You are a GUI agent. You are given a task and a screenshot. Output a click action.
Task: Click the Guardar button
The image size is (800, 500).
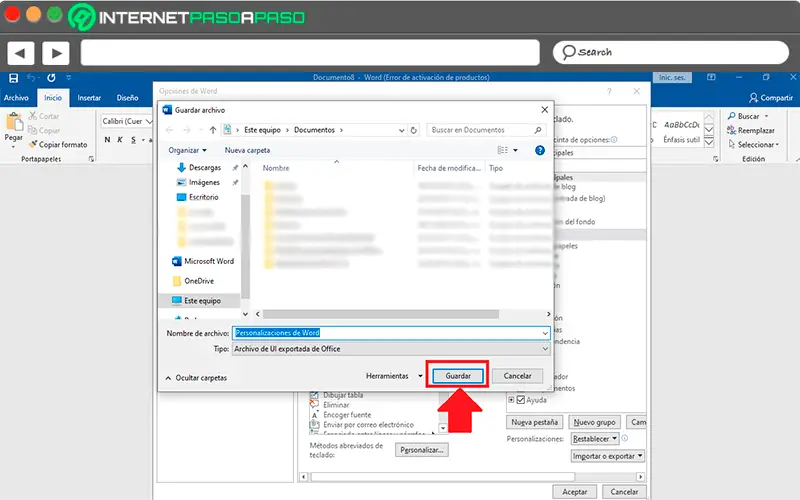(x=458, y=376)
